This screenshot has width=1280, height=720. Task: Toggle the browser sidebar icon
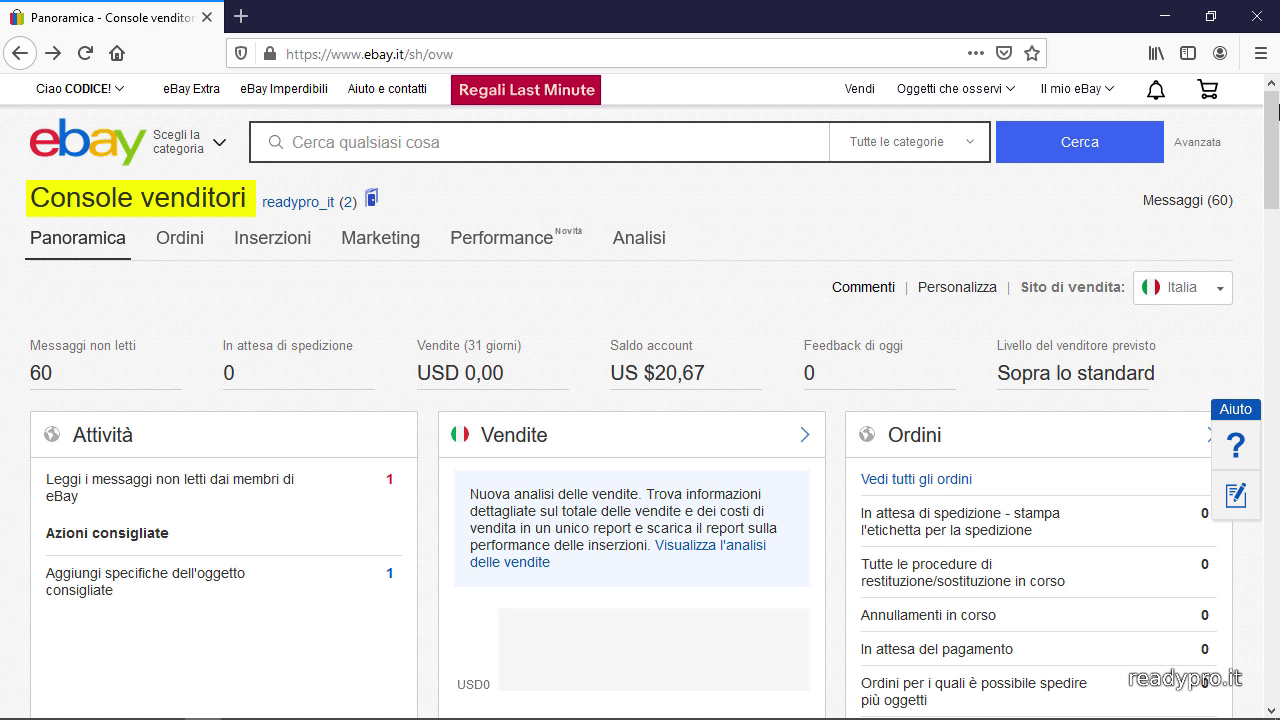pyautogui.click(x=1188, y=53)
